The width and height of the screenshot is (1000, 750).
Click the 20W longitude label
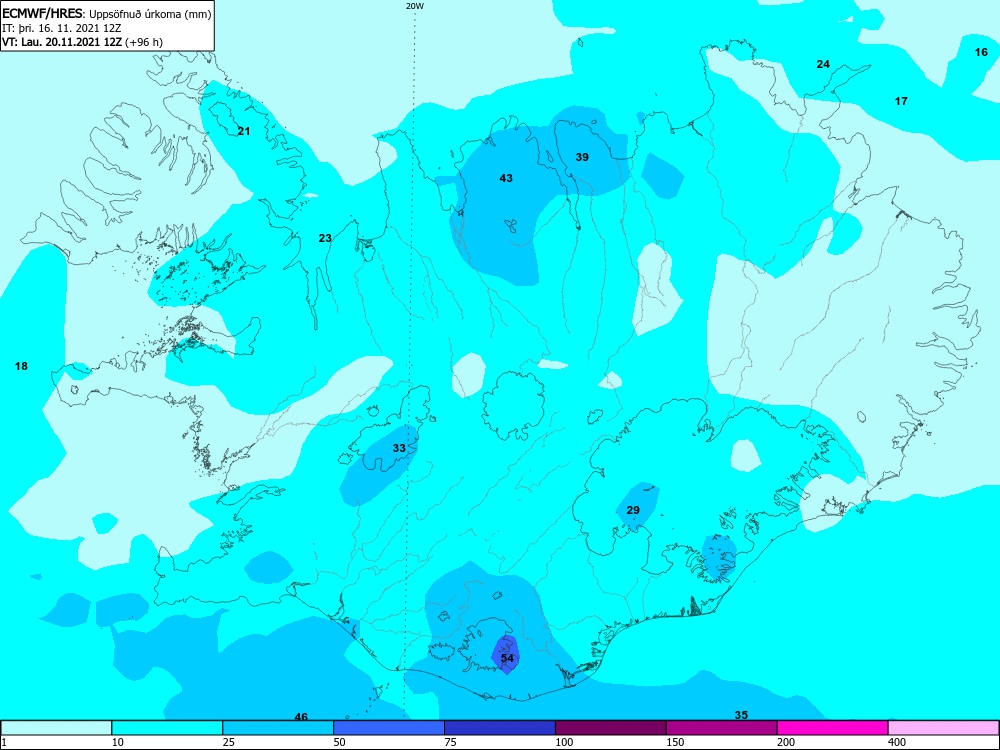pyautogui.click(x=414, y=6)
